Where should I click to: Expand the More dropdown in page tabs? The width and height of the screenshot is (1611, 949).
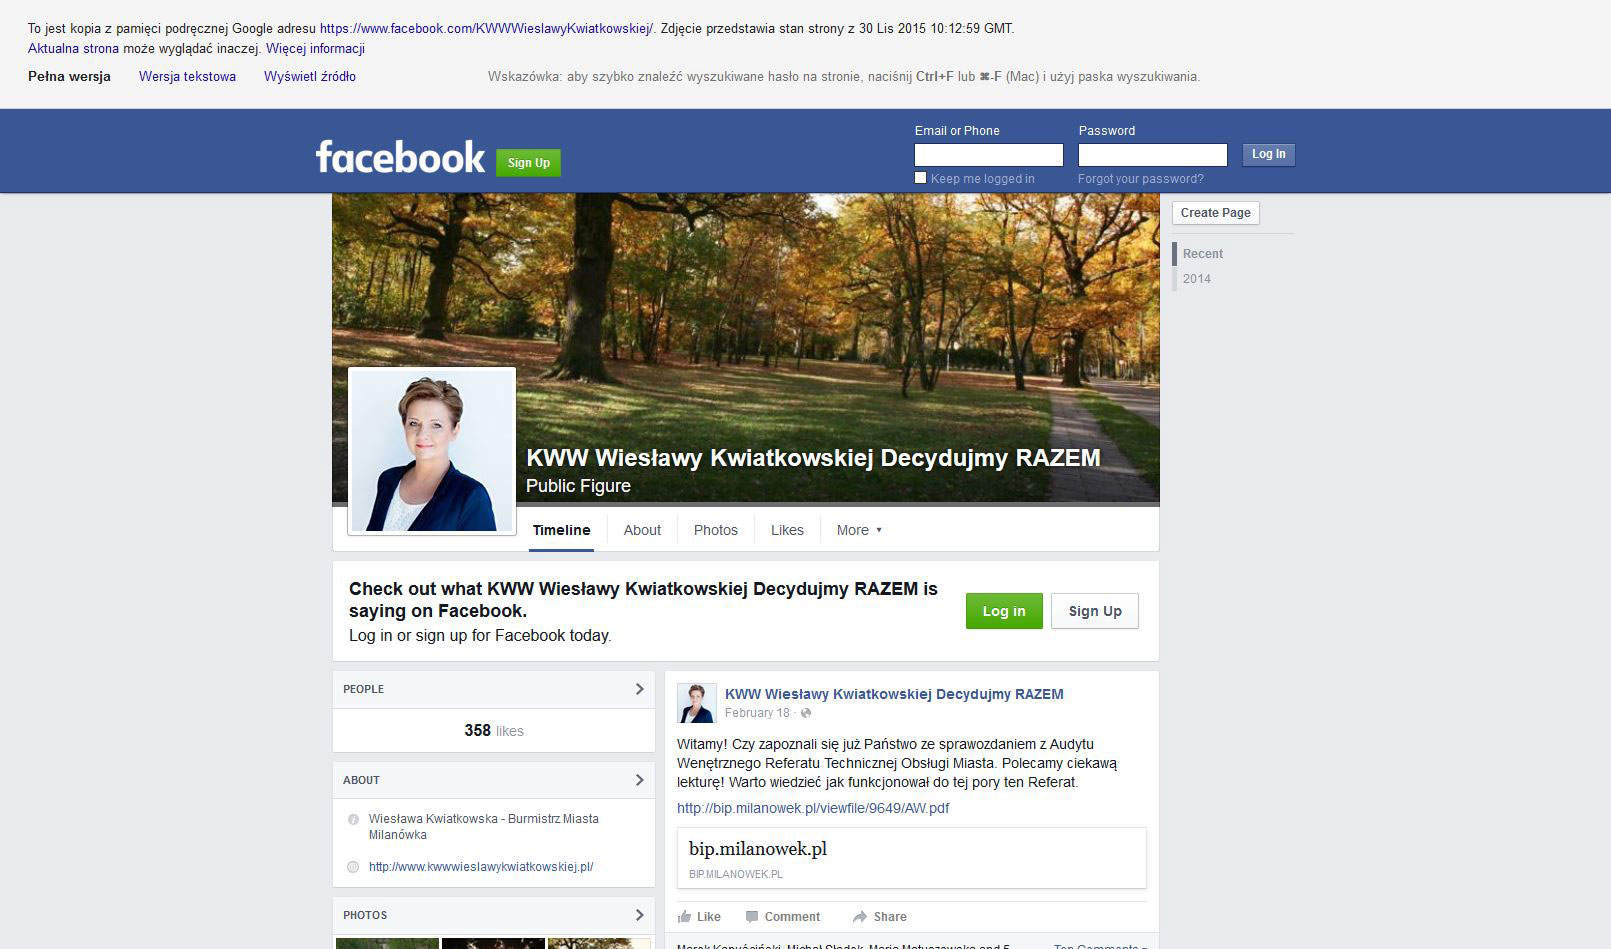(859, 530)
